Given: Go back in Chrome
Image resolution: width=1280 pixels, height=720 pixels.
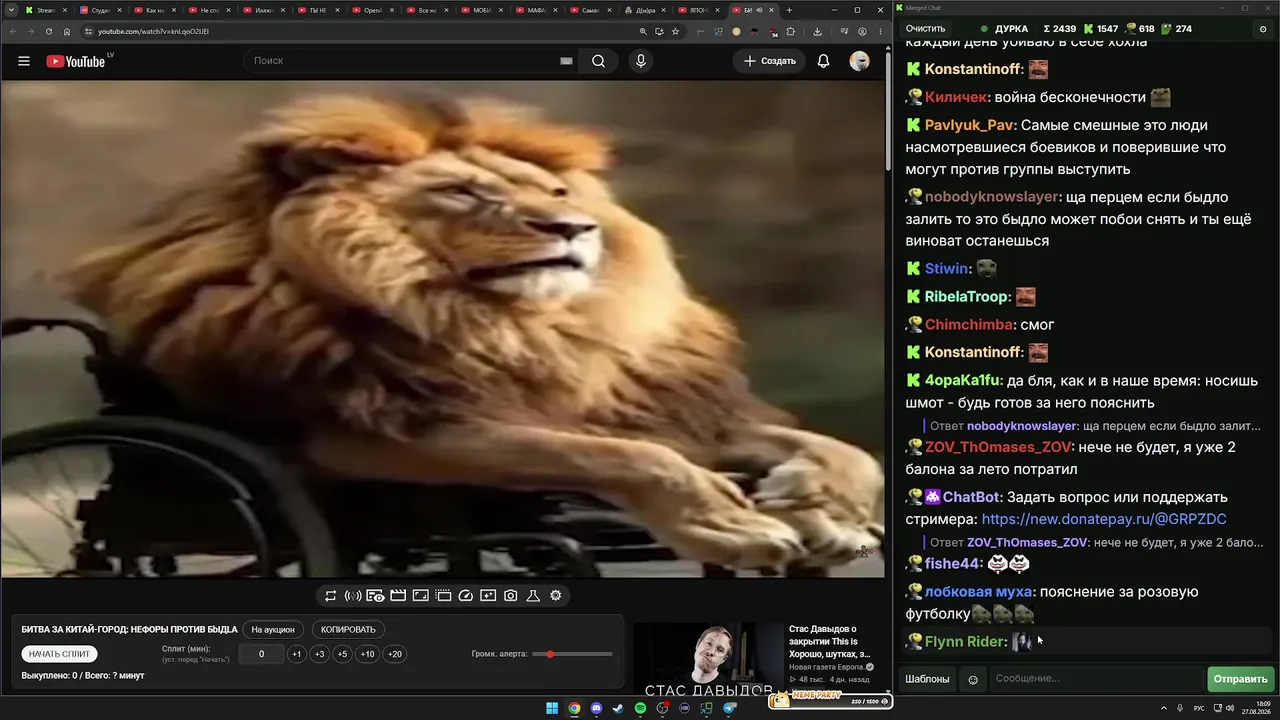Looking at the screenshot, I should coord(13,31).
